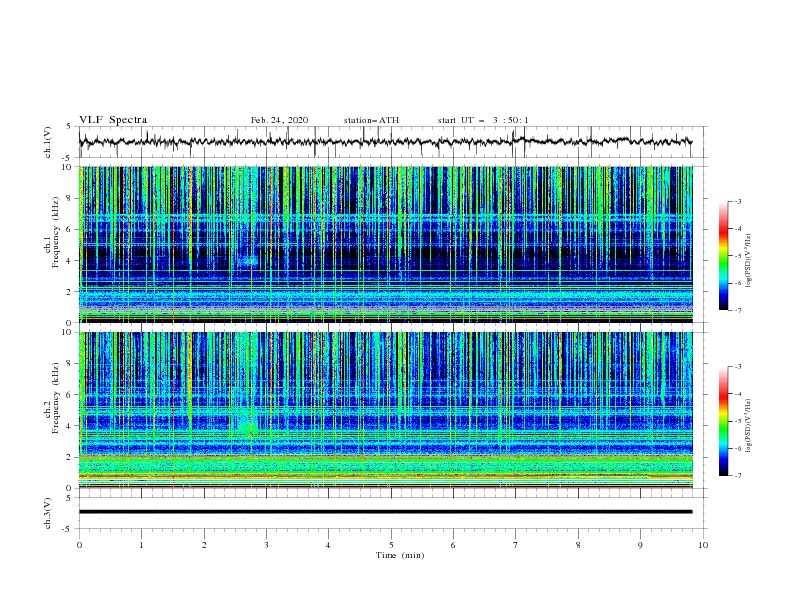Click the "-3" tick on the ch.1 color bar
This screenshot has width=792, height=612.
[737, 201]
